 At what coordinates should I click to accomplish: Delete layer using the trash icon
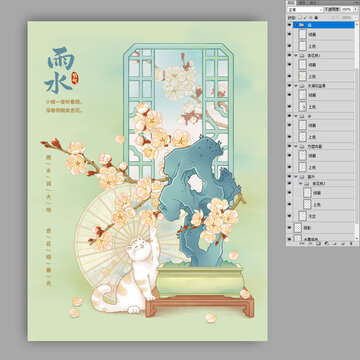pos(351,243)
